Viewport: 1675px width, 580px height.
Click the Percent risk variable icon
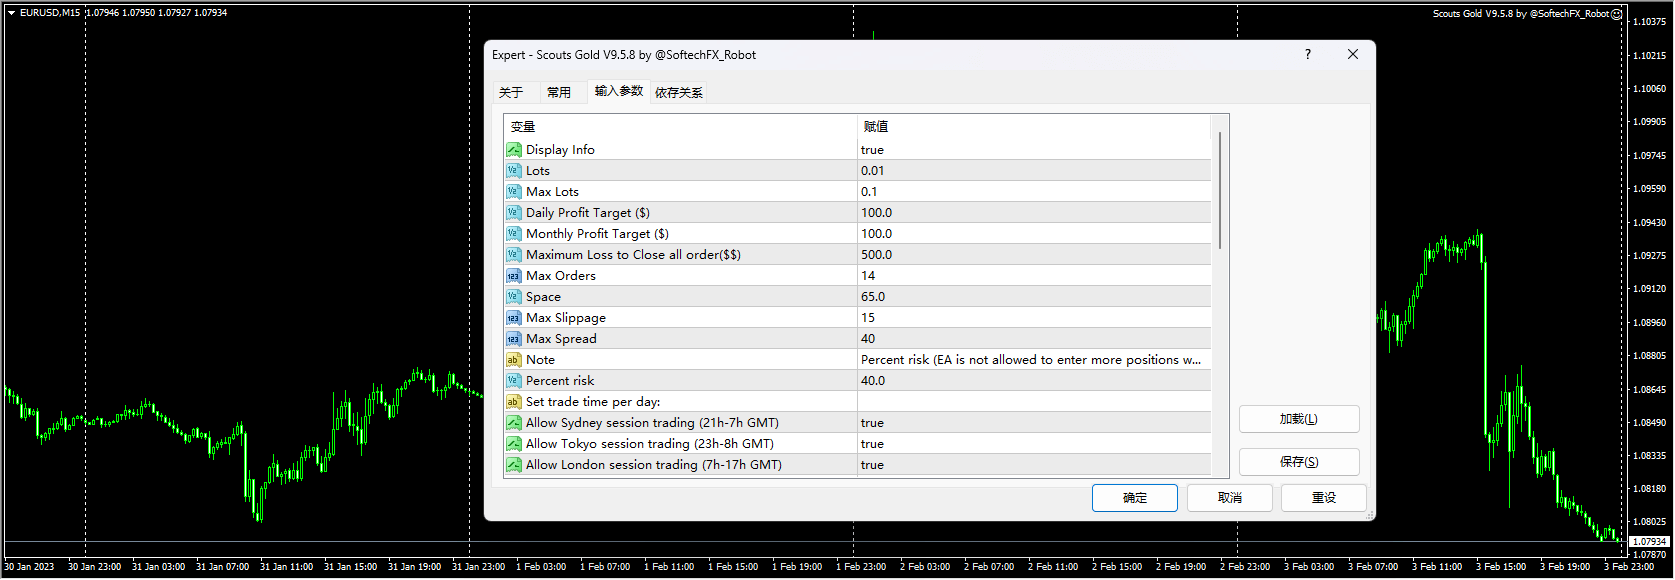pos(513,381)
